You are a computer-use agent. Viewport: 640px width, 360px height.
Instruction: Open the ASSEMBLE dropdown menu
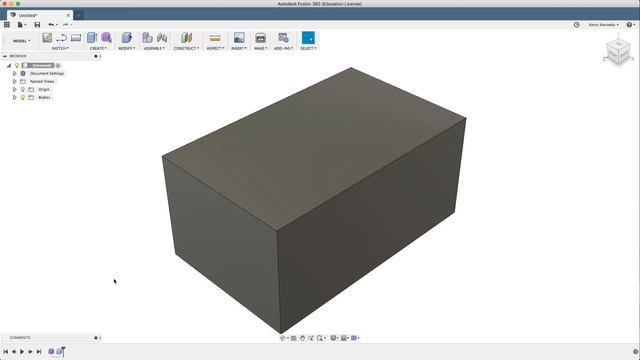(x=154, y=48)
